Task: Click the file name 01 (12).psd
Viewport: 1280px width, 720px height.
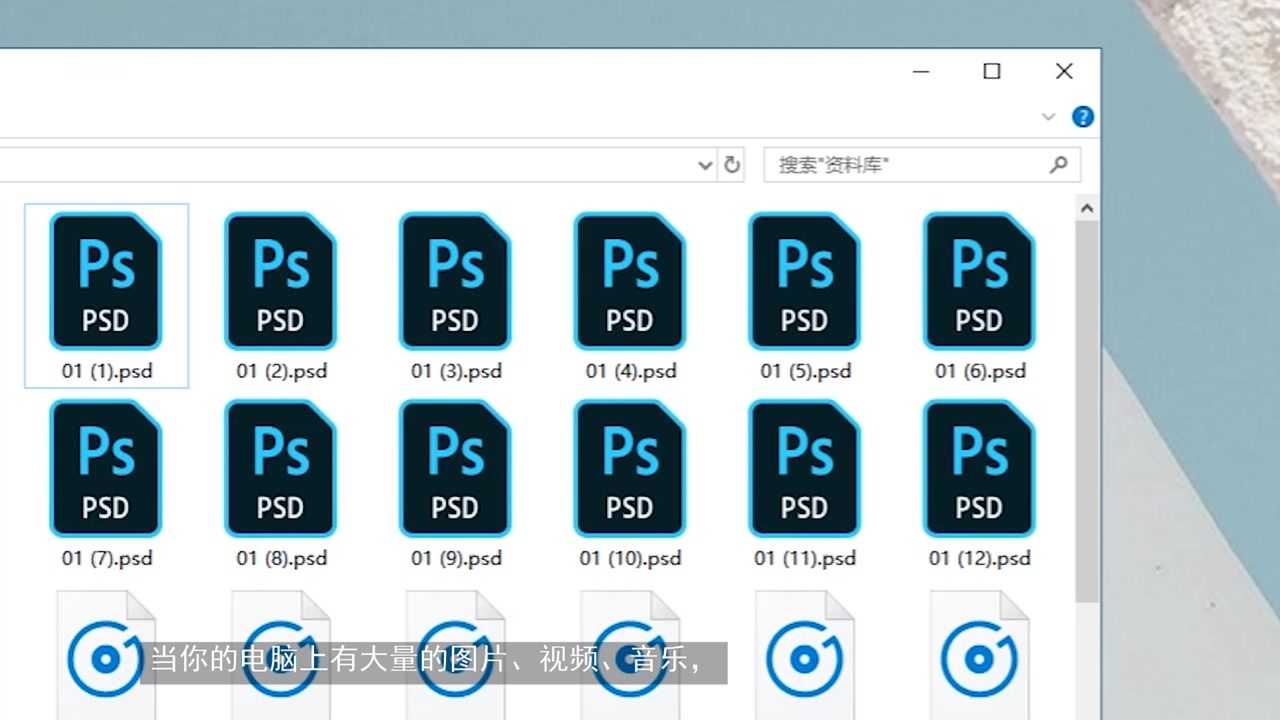Action: click(980, 558)
